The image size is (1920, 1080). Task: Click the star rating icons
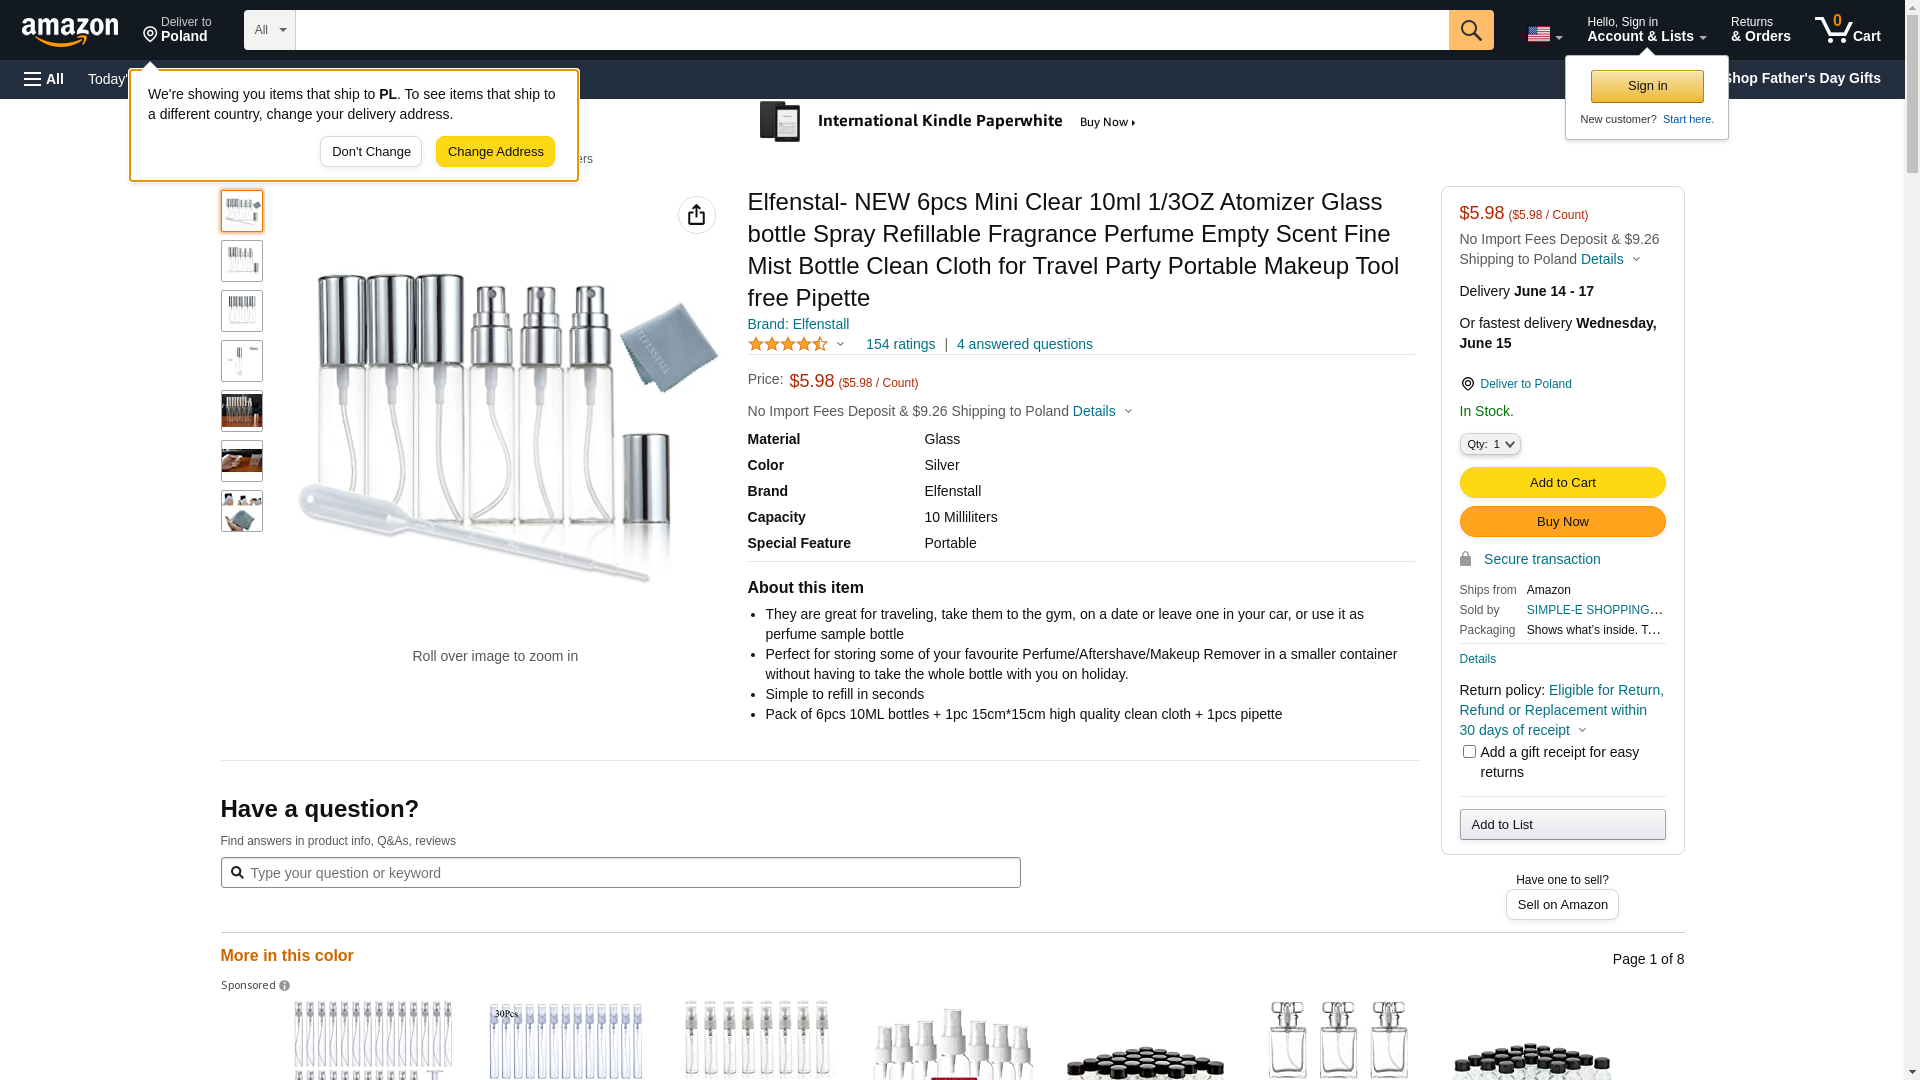pyautogui.click(x=788, y=344)
